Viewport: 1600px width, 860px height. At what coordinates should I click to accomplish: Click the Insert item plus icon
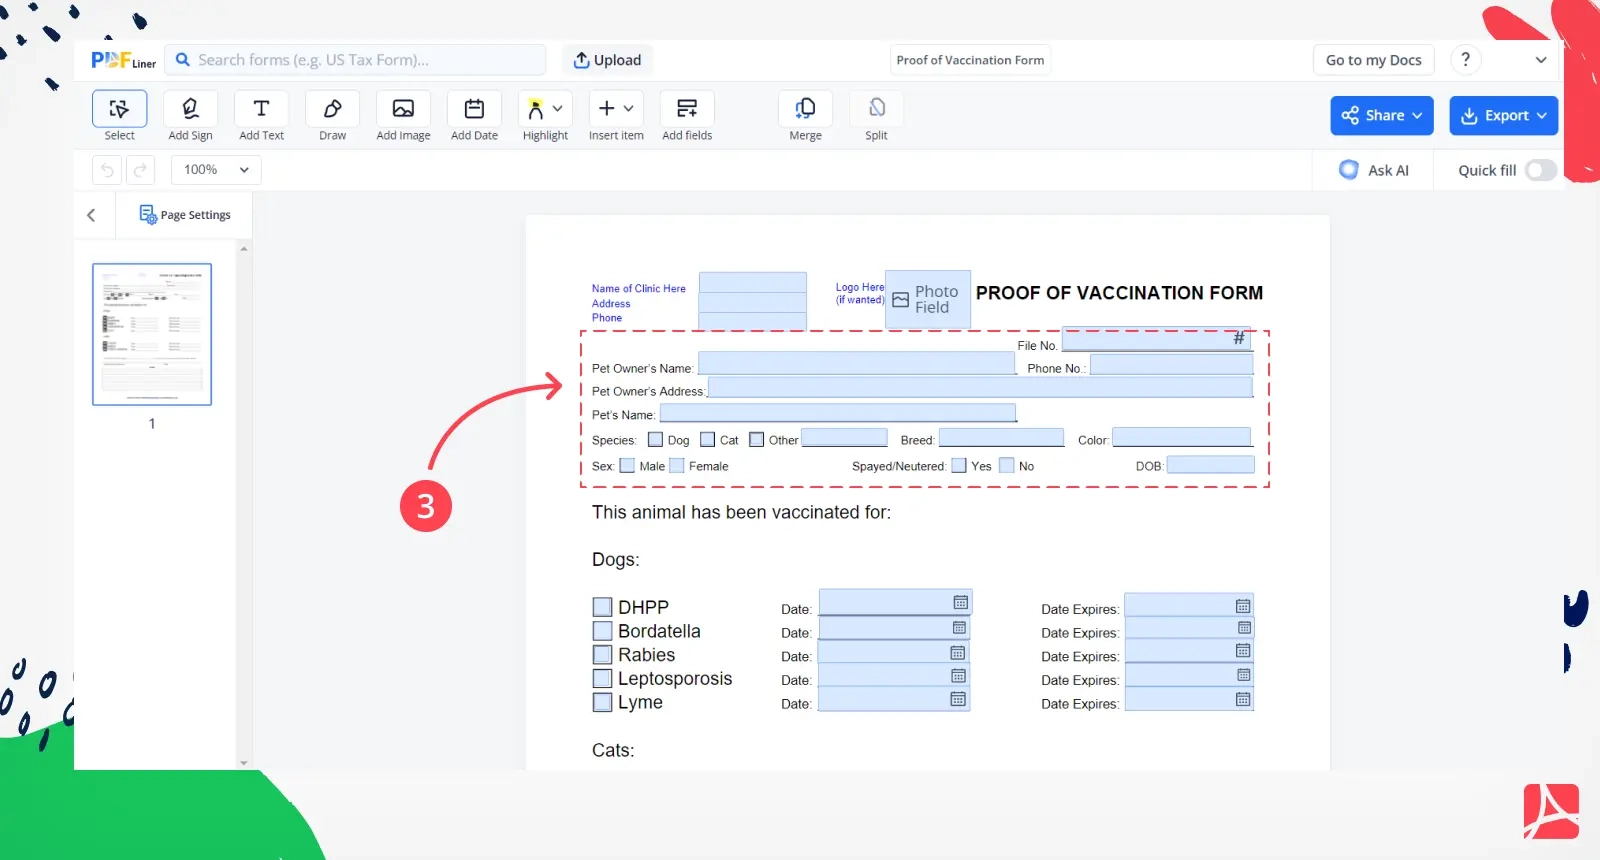(606, 108)
